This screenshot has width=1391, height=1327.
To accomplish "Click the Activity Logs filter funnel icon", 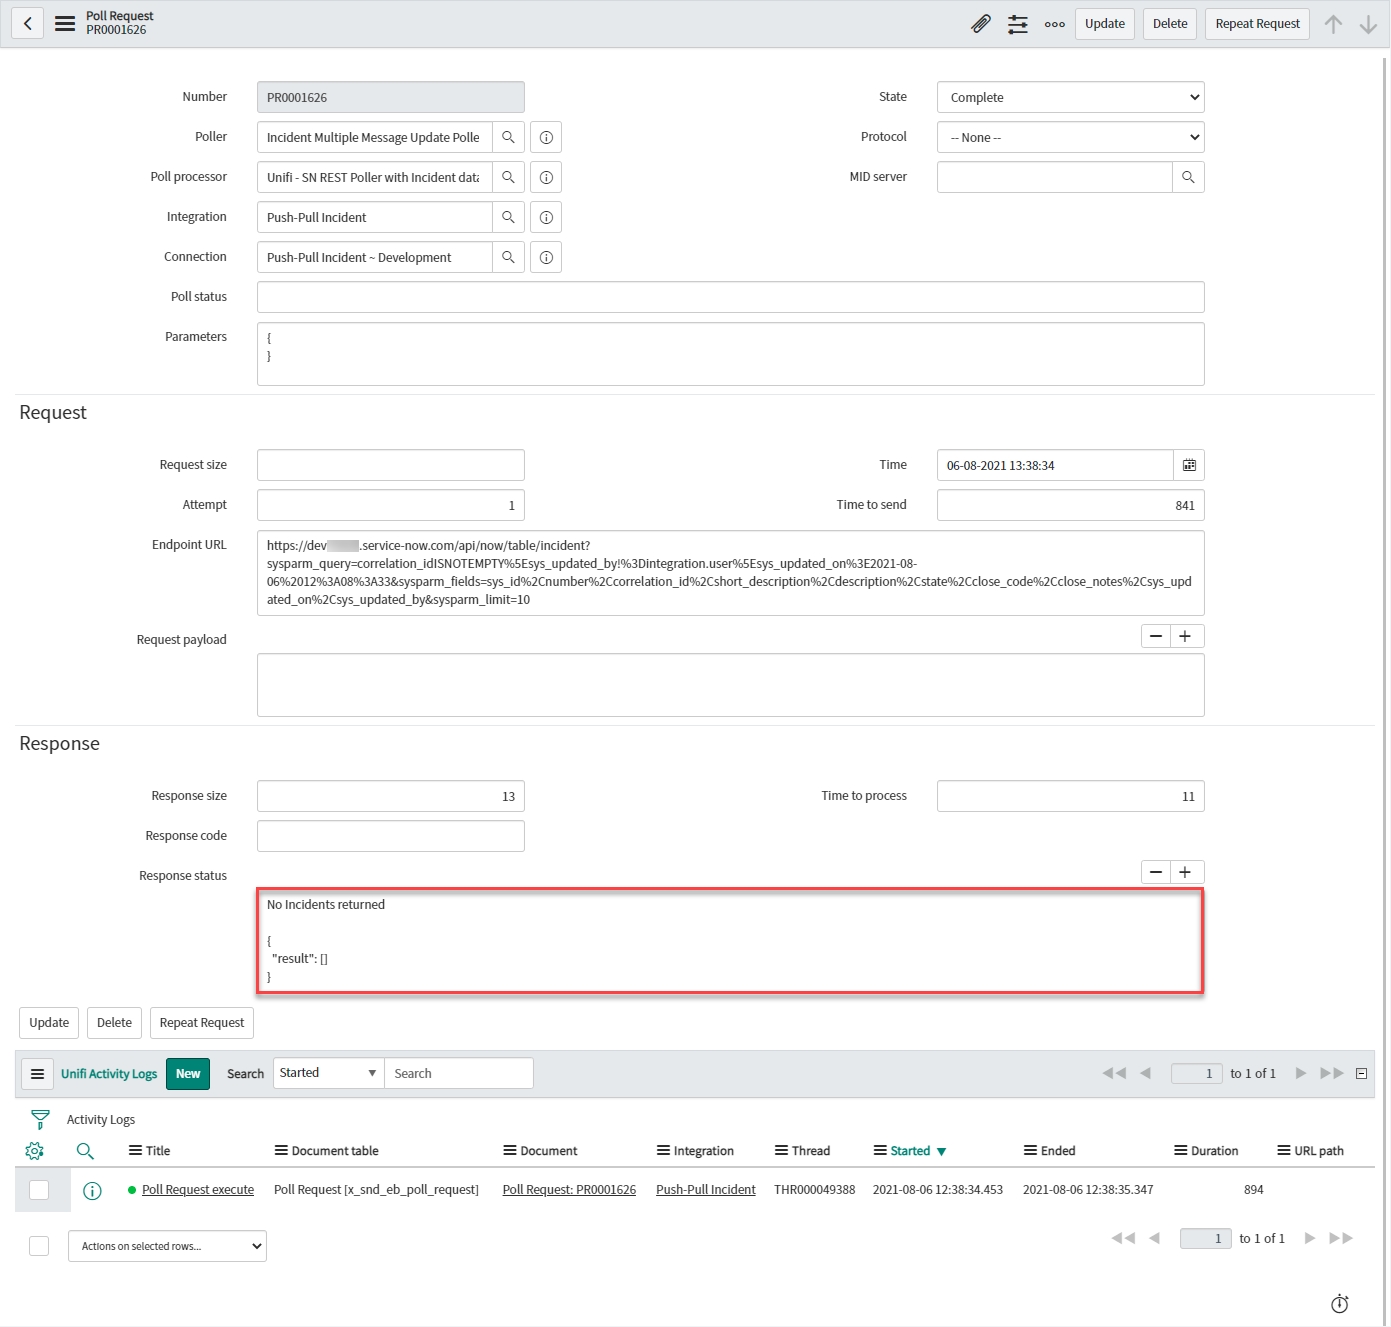I will pos(40,1119).
